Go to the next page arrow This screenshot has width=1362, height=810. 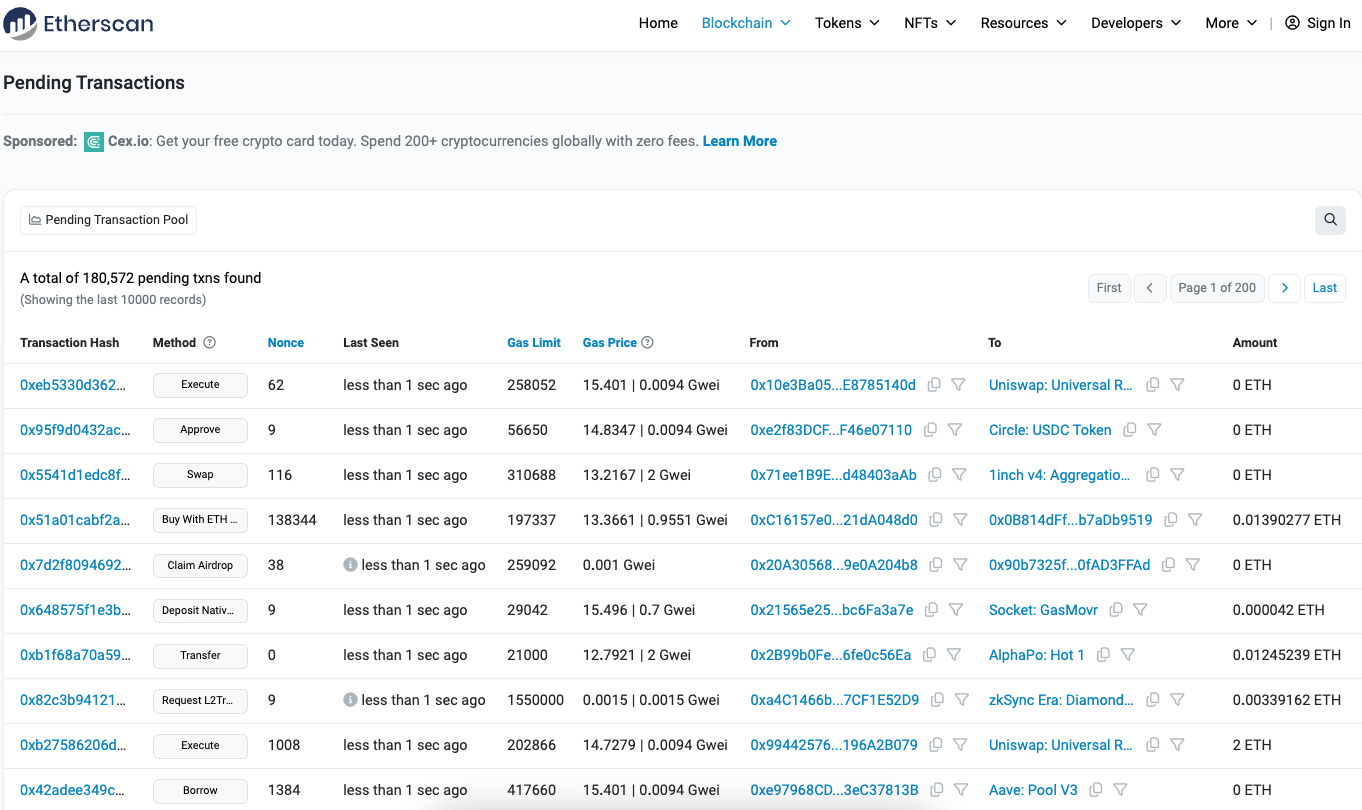(x=1285, y=288)
